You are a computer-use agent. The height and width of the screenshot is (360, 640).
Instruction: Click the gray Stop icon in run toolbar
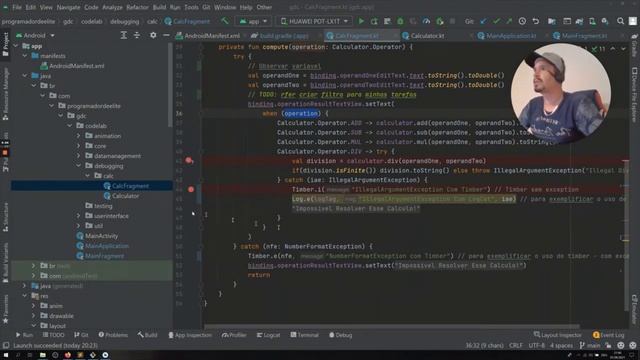pyautogui.click(x=452, y=21)
